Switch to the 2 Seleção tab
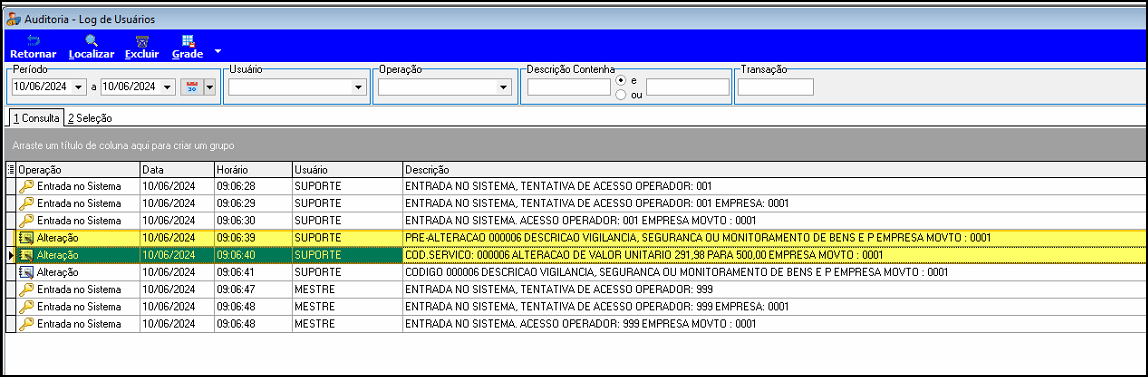The height and width of the screenshot is (377, 1148). tap(89, 118)
